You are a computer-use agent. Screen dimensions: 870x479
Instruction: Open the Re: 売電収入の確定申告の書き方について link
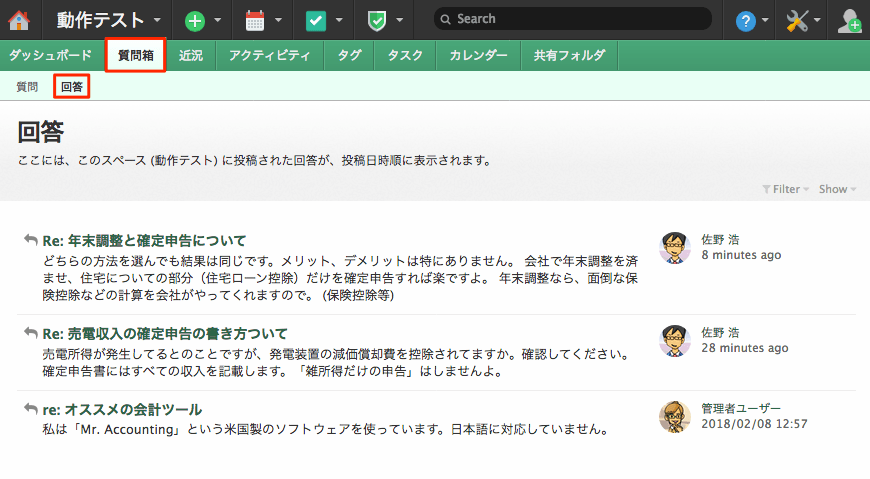pos(164,333)
